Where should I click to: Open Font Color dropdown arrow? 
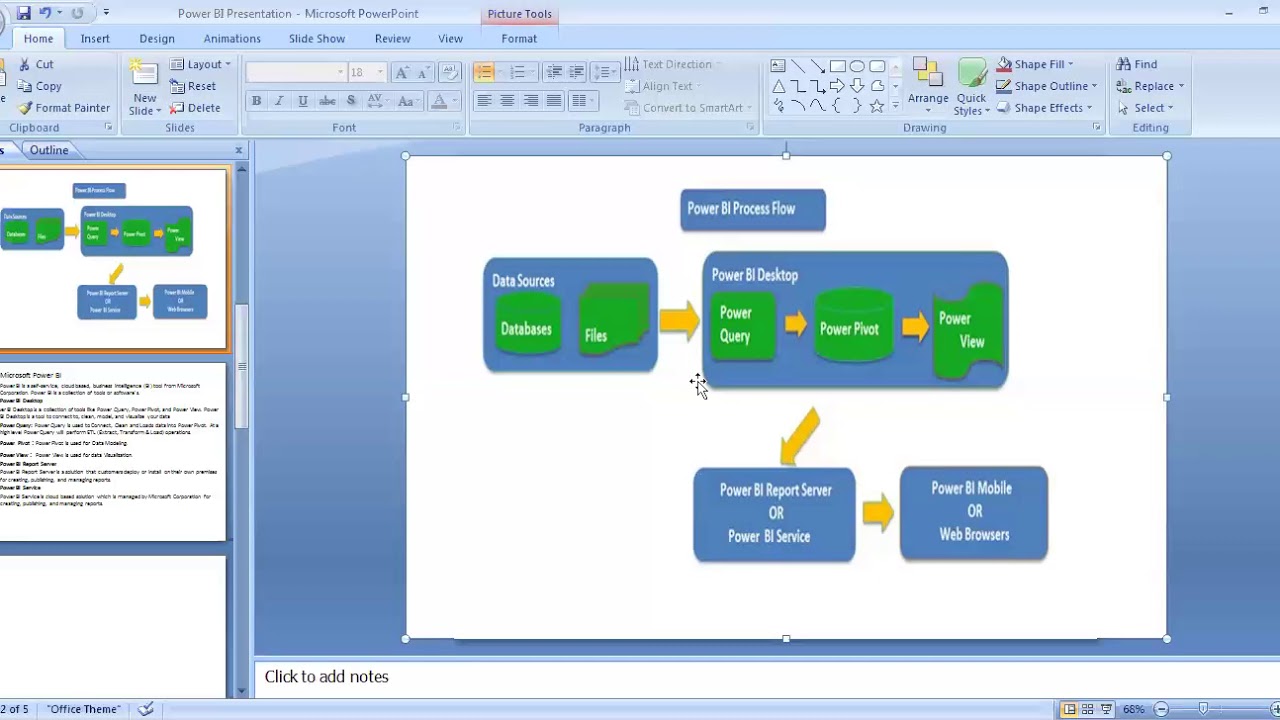(453, 101)
